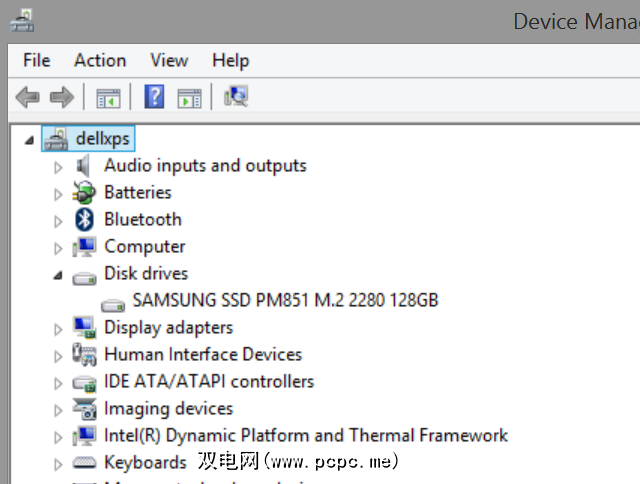Click the Back arrow toolbar icon
This screenshot has width=640, height=484.
tap(28, 97)
